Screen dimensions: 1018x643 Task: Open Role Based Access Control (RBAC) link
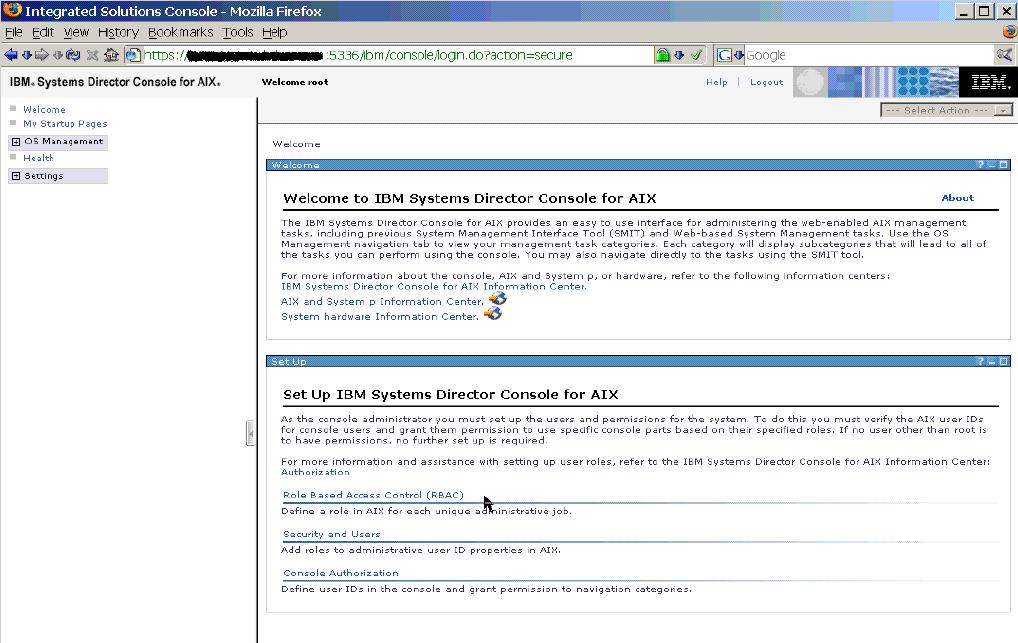coord(373,495)
